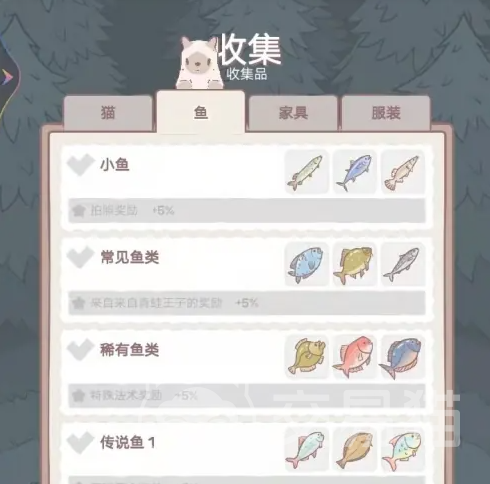Select the green pike fish icon in 小鱼
The height and width of the screenshot is (484, 490).
[307, 172]
